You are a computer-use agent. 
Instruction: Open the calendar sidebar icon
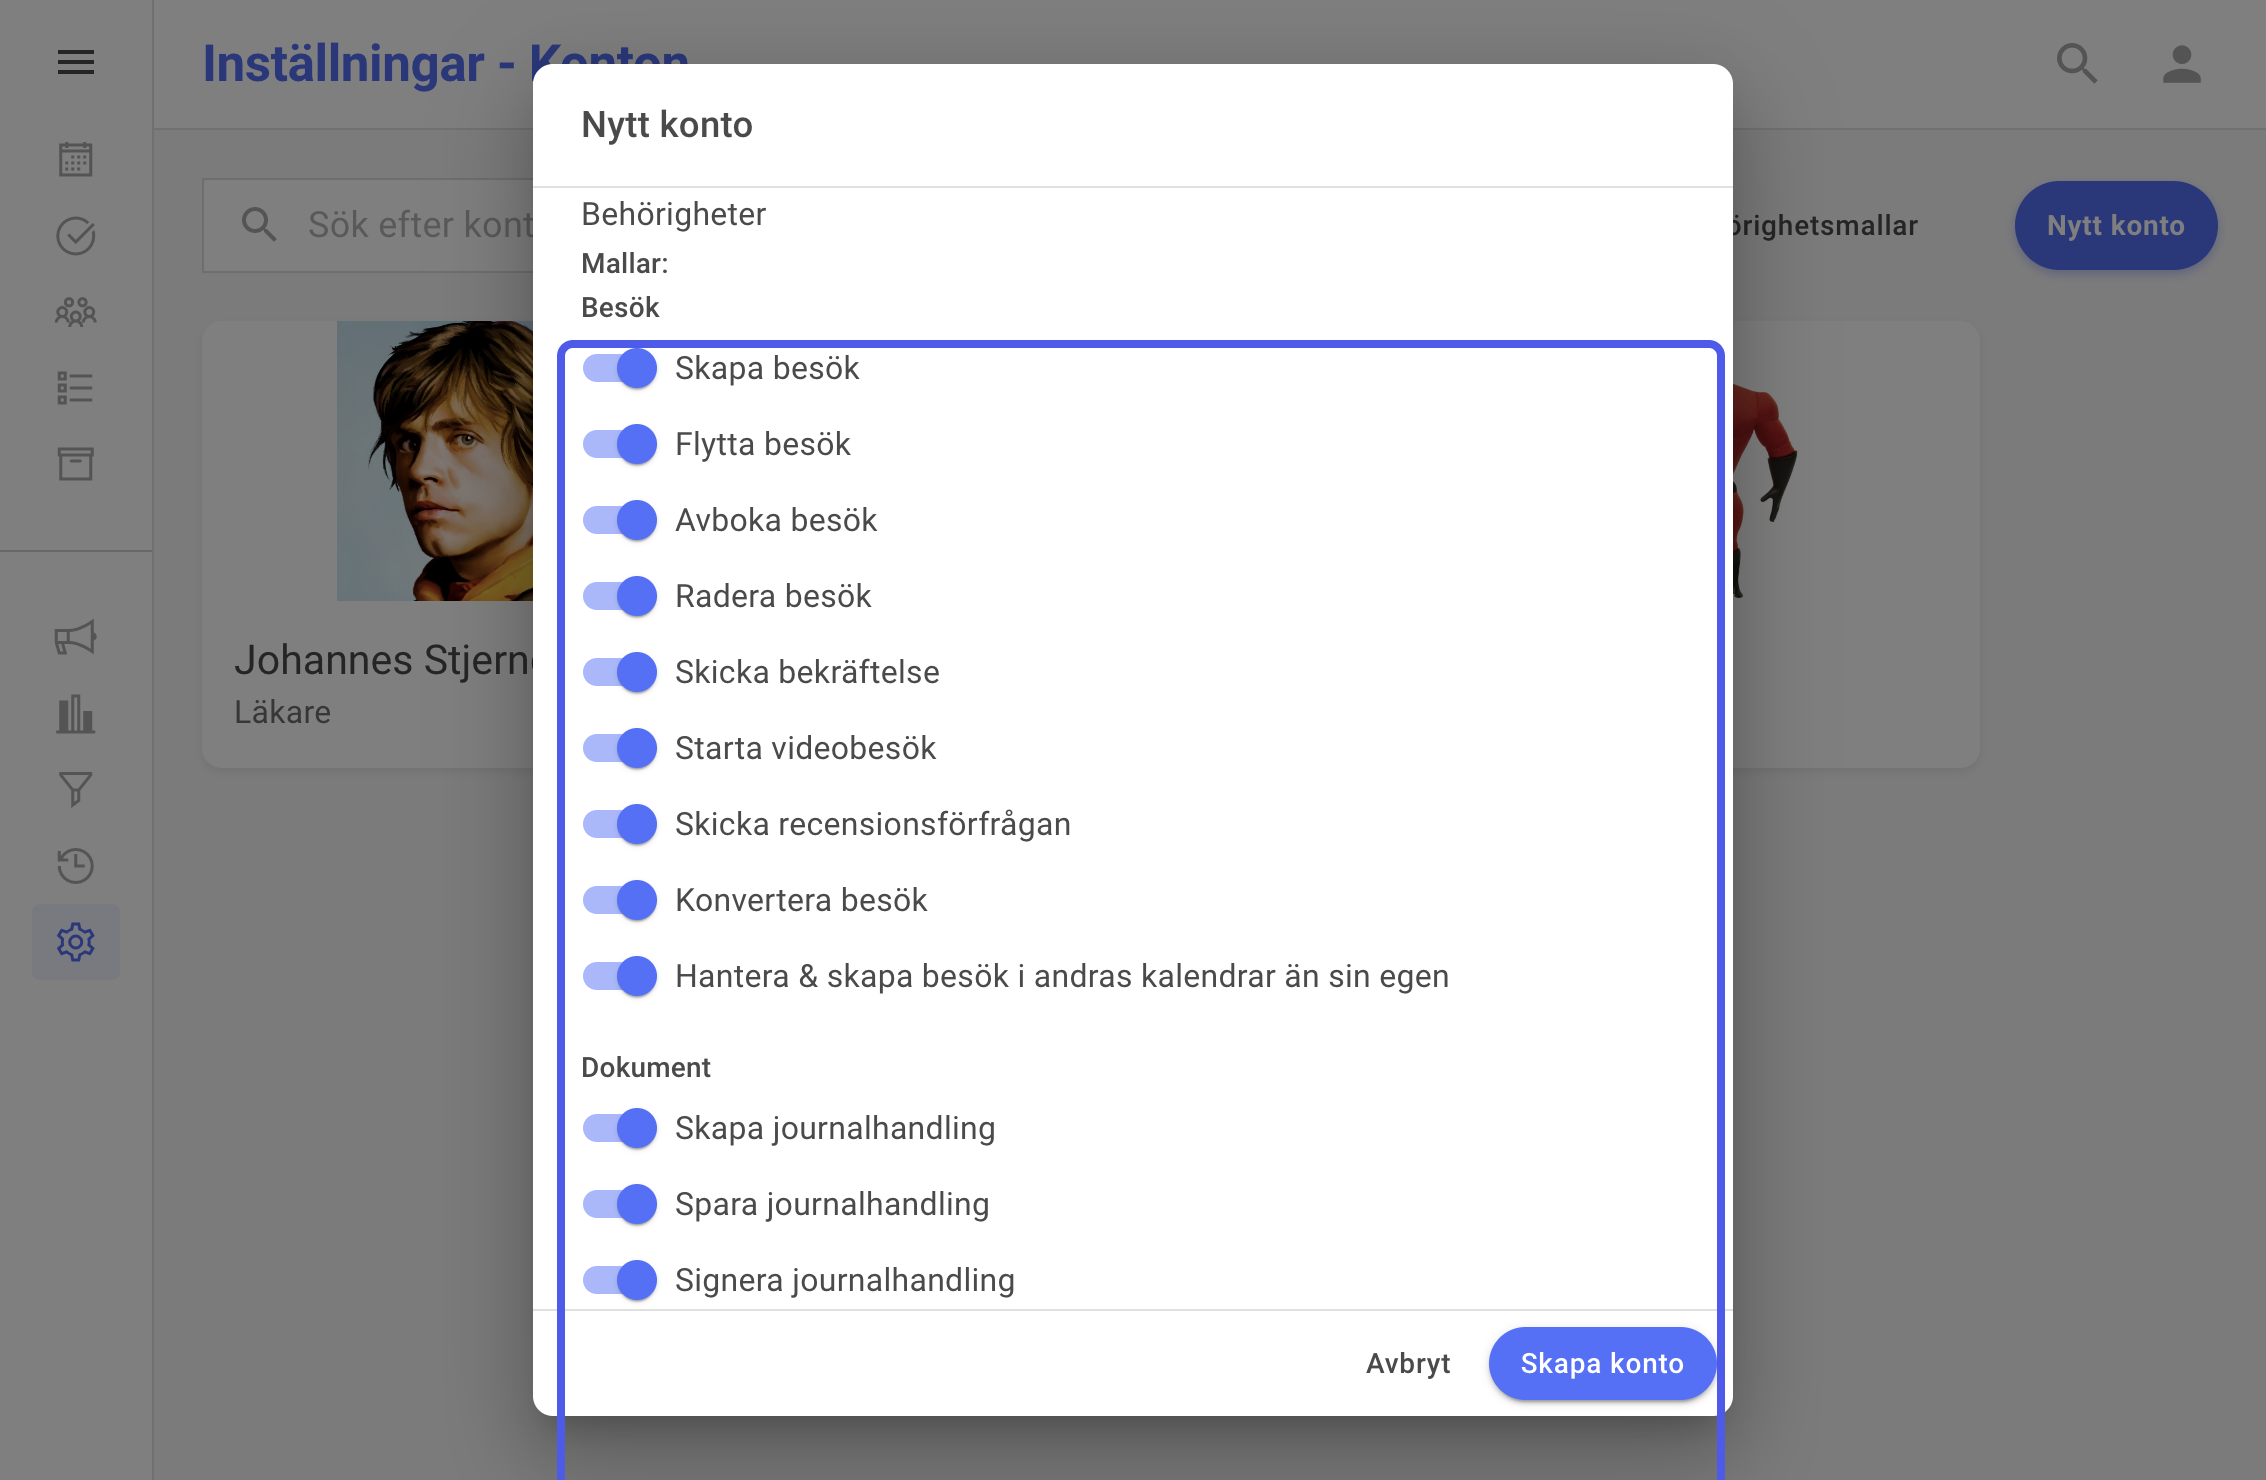pyautogui.click(x=76, y=159)
